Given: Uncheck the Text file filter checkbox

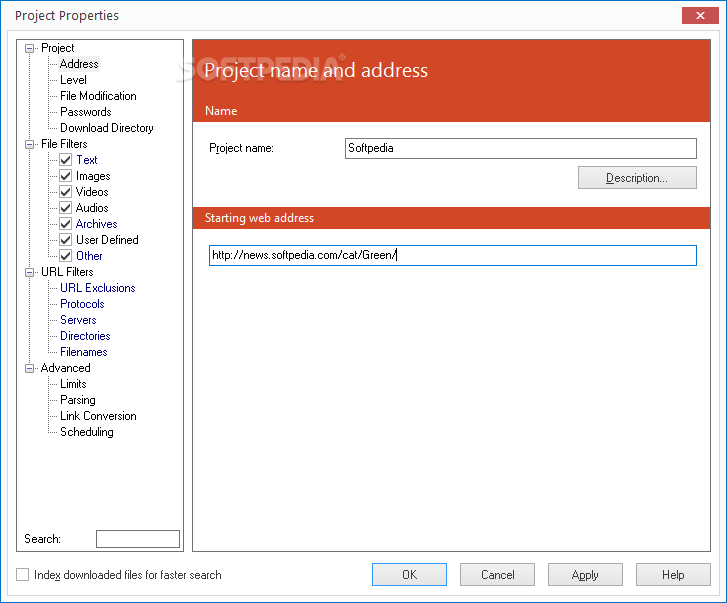Looking at the screenshot, I should [x=65, y=160].
